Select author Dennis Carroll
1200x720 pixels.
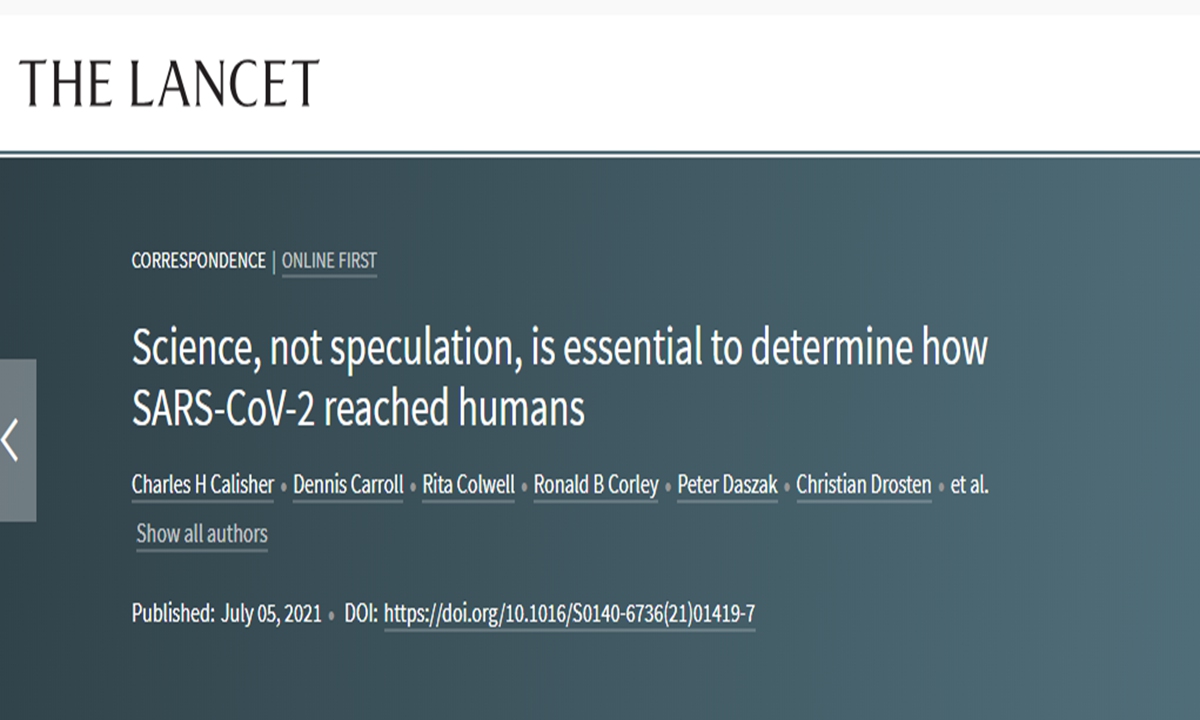[x=348, y=486]
